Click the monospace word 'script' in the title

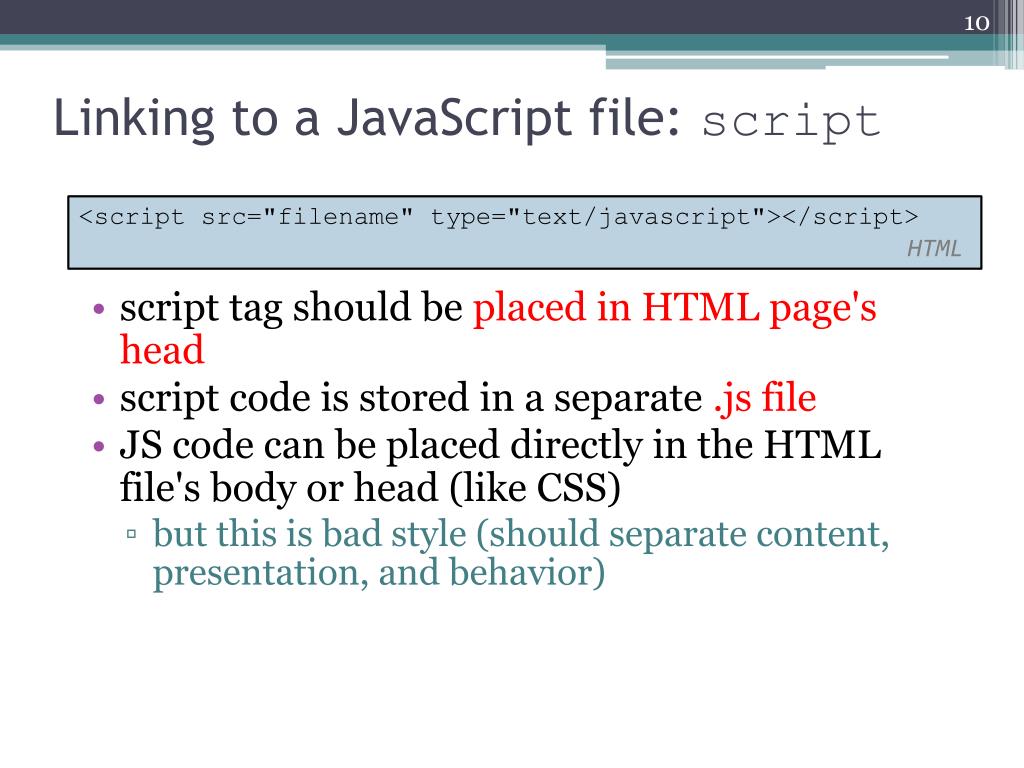[791, 123]
